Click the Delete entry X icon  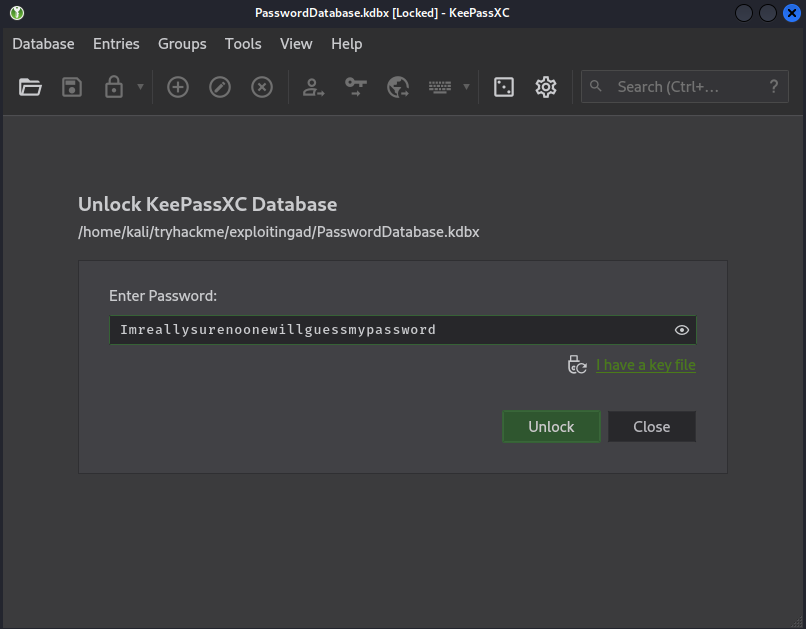[x=262, y=87]
